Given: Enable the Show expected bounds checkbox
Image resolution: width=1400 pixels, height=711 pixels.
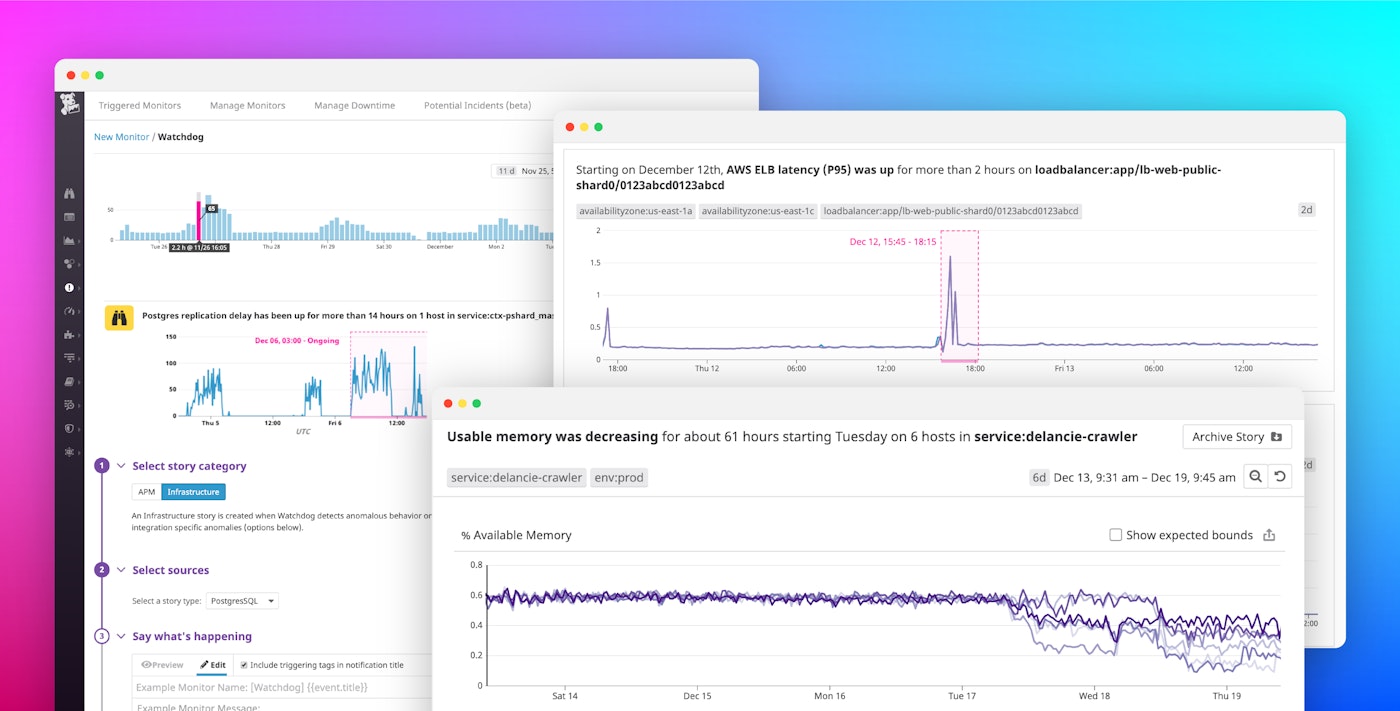Looking at the screenshot, I should (x=1115, y=534).
